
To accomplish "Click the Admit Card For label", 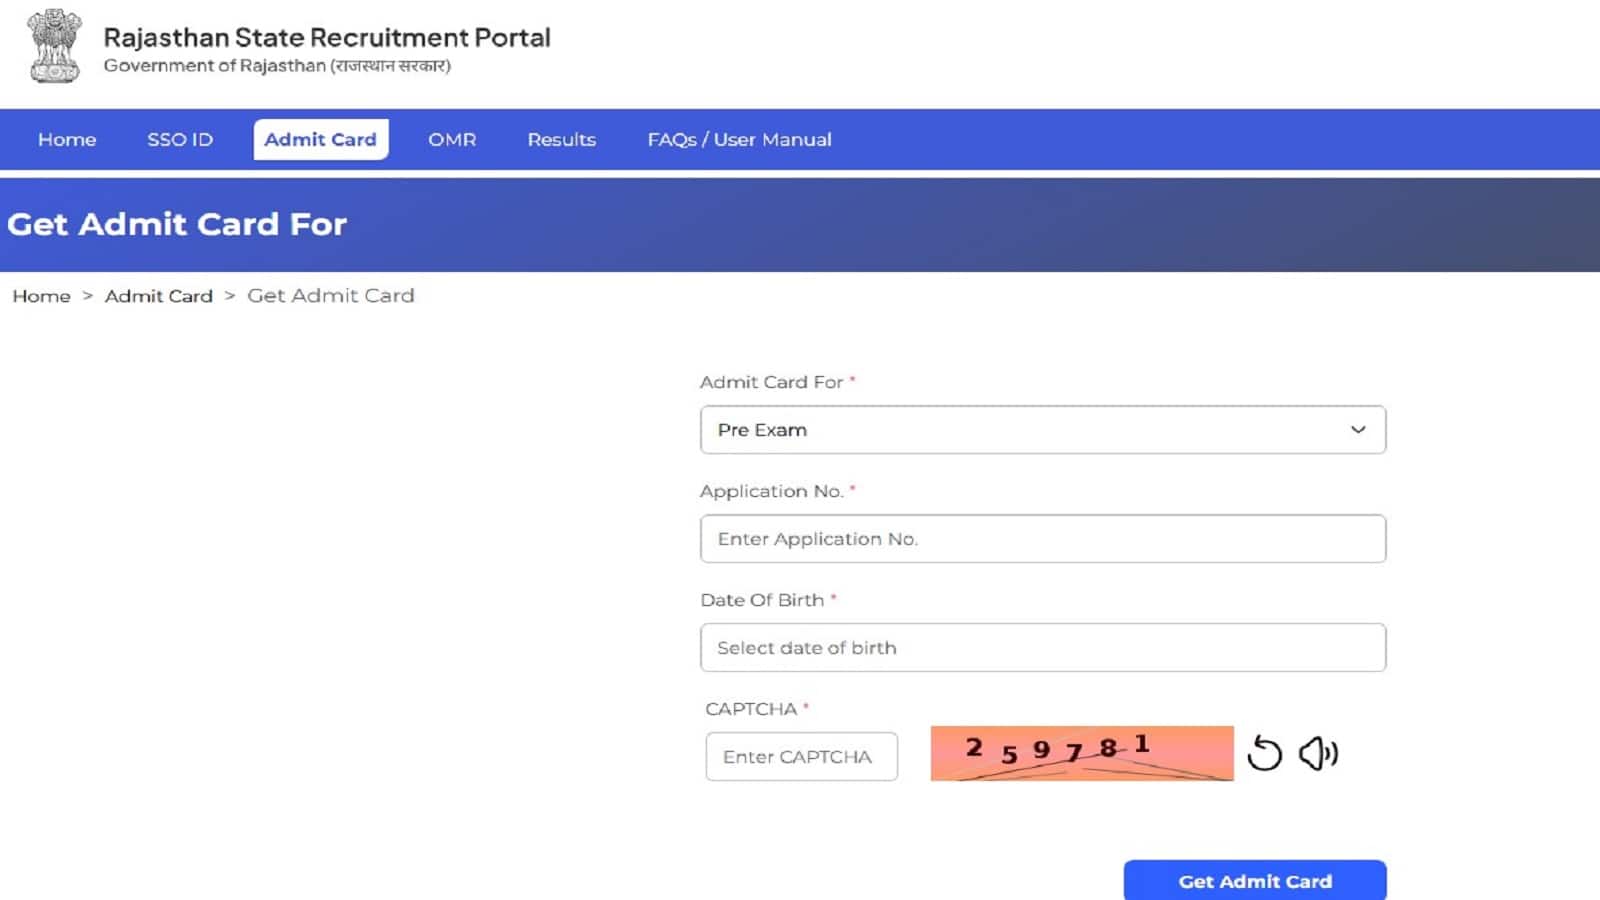I will coord(771,382).
